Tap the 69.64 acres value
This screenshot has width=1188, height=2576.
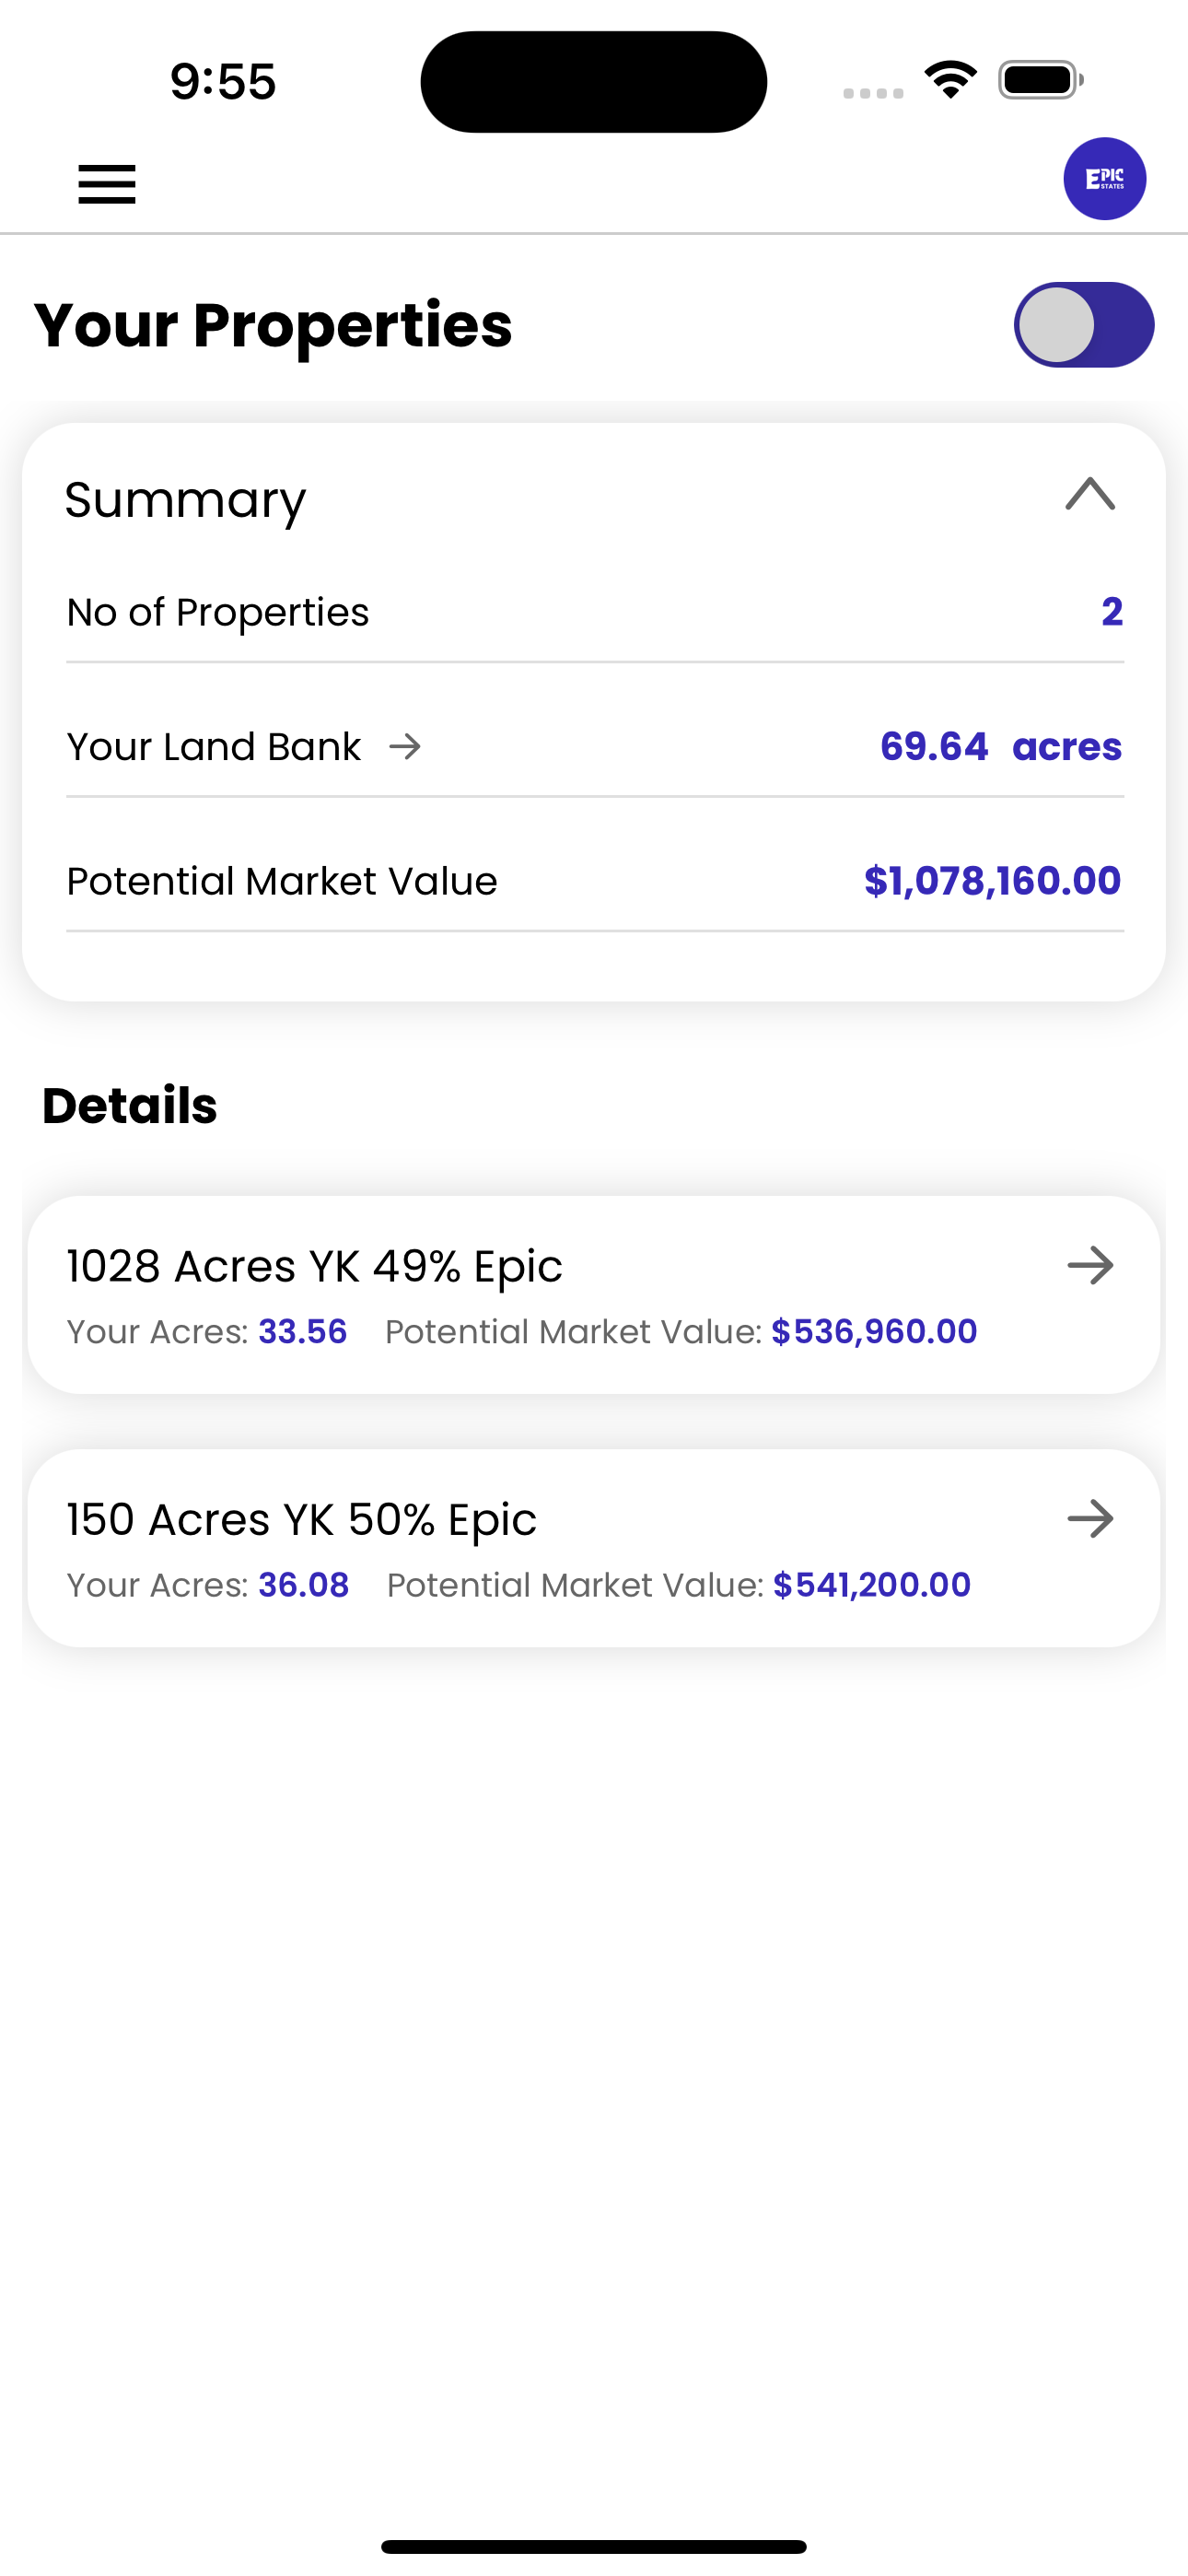tap(1000, 746)
